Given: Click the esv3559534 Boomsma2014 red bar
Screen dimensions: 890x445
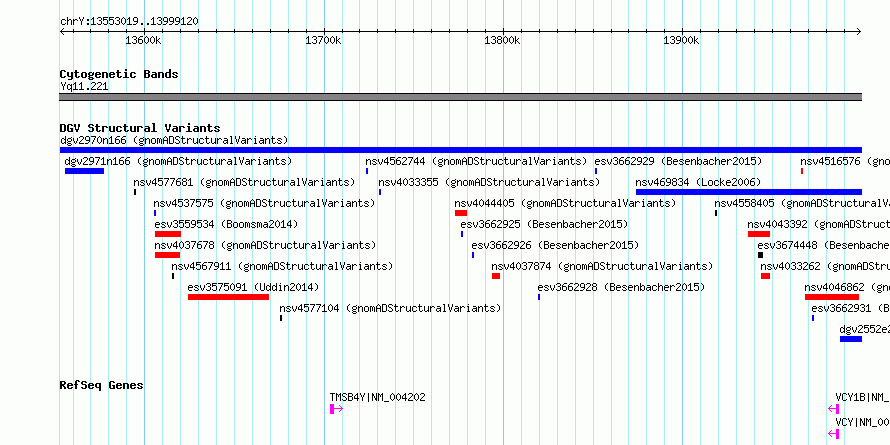Looking at the screenshot, I should tap(168, 234).
